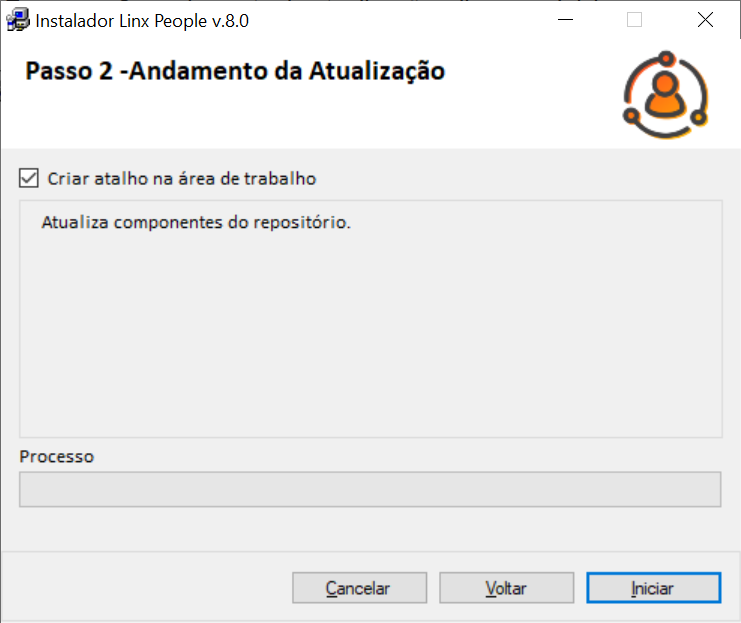Image resolution: width=741 pixels, height=623 pixels.
Task: Click the disabled maximize window button
Action: [x=634, y=20]
